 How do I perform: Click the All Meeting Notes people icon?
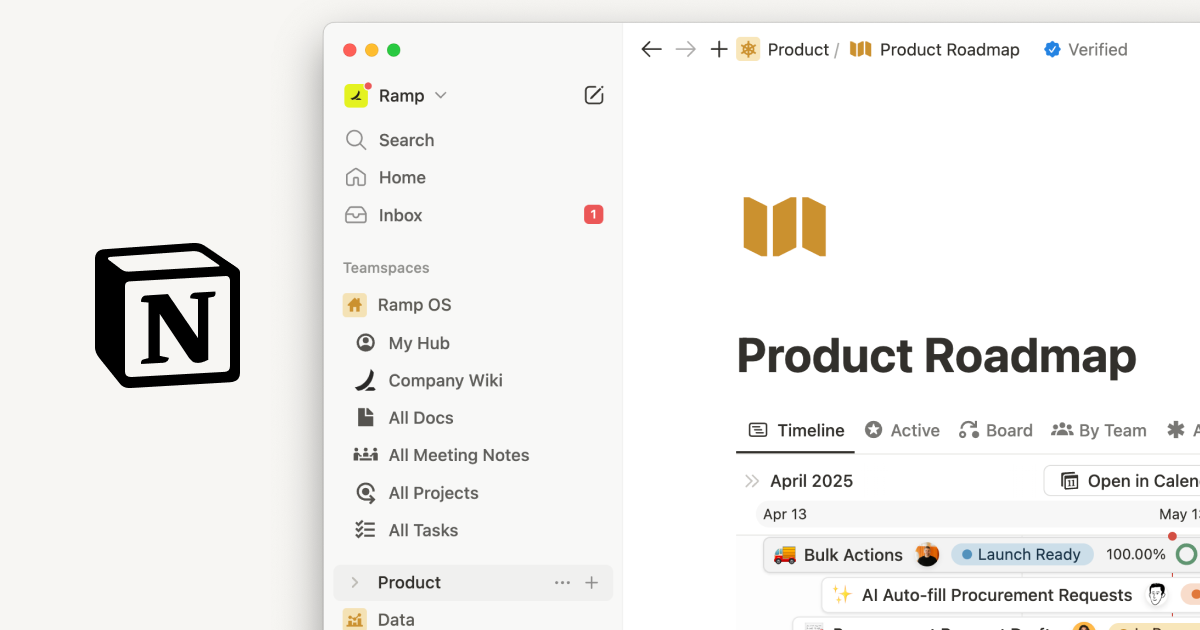366,455
